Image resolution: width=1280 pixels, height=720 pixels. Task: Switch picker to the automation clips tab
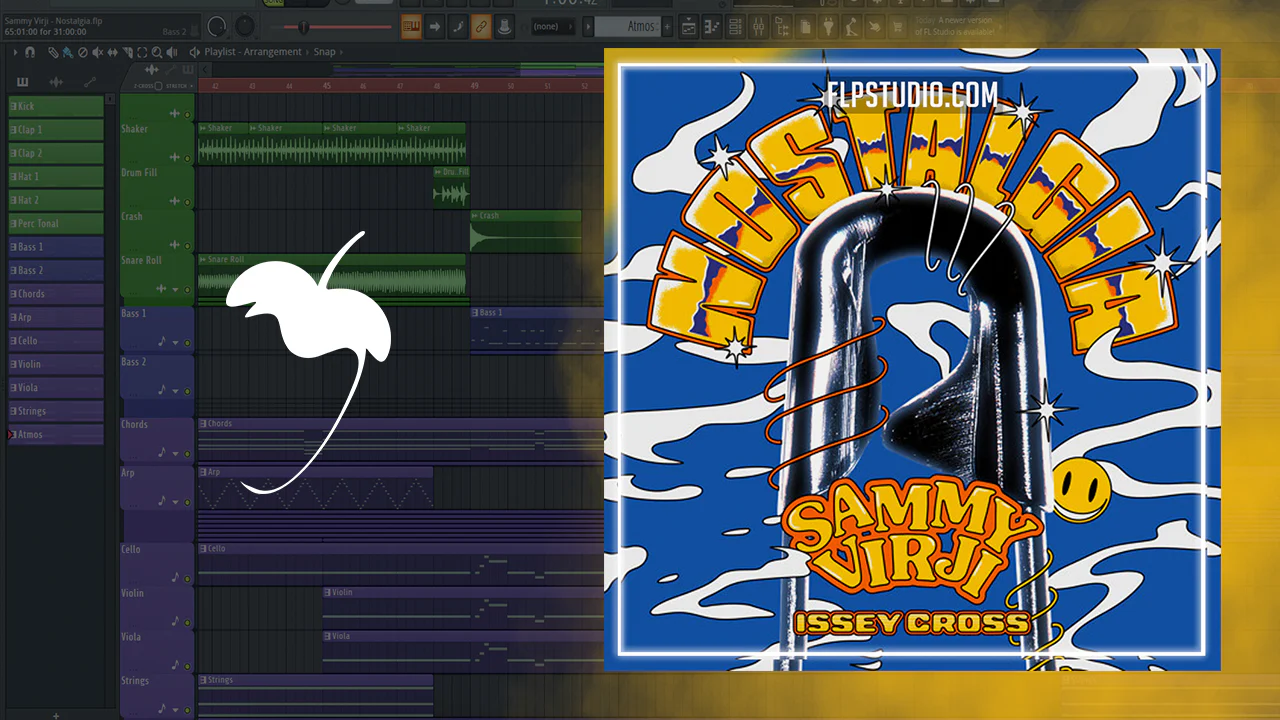point(89,82)
